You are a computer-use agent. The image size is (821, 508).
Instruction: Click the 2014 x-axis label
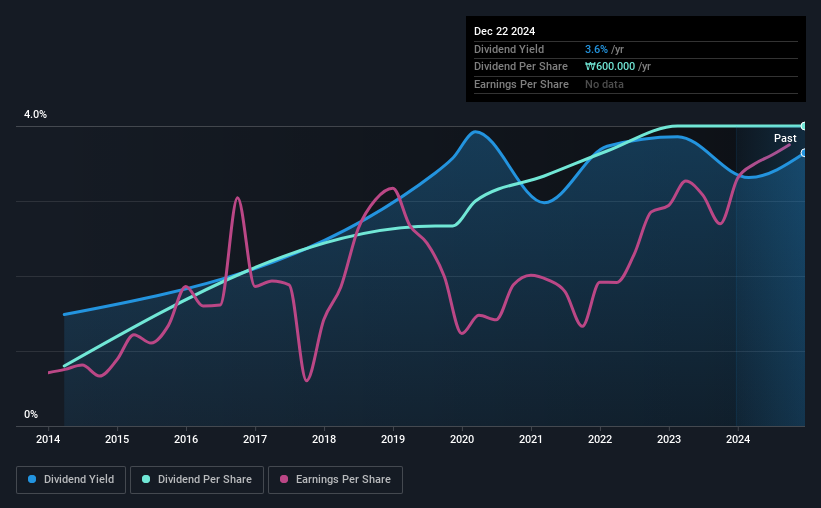click(x=48, y=439)
